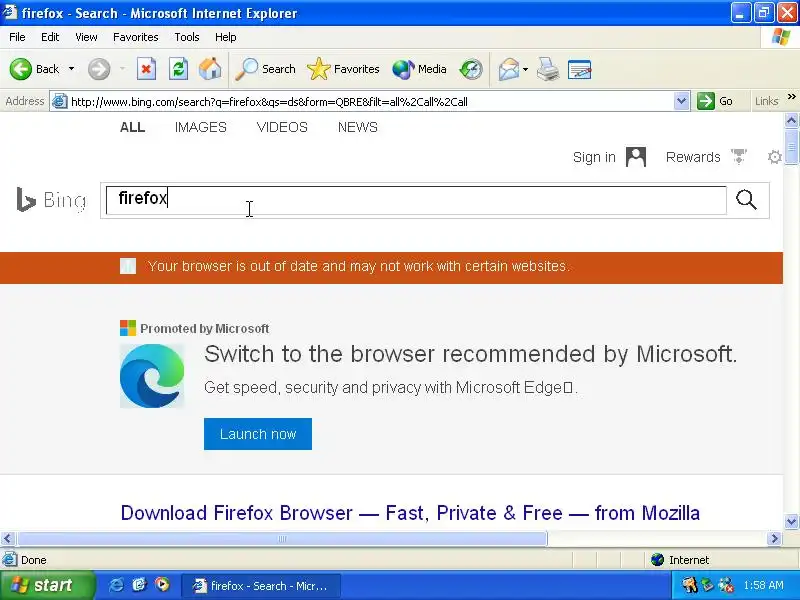Image resolution: width=800 pixels, height=600 pixels.
Task: Click the network tray icon with red X
Action: tap(726, 585)
